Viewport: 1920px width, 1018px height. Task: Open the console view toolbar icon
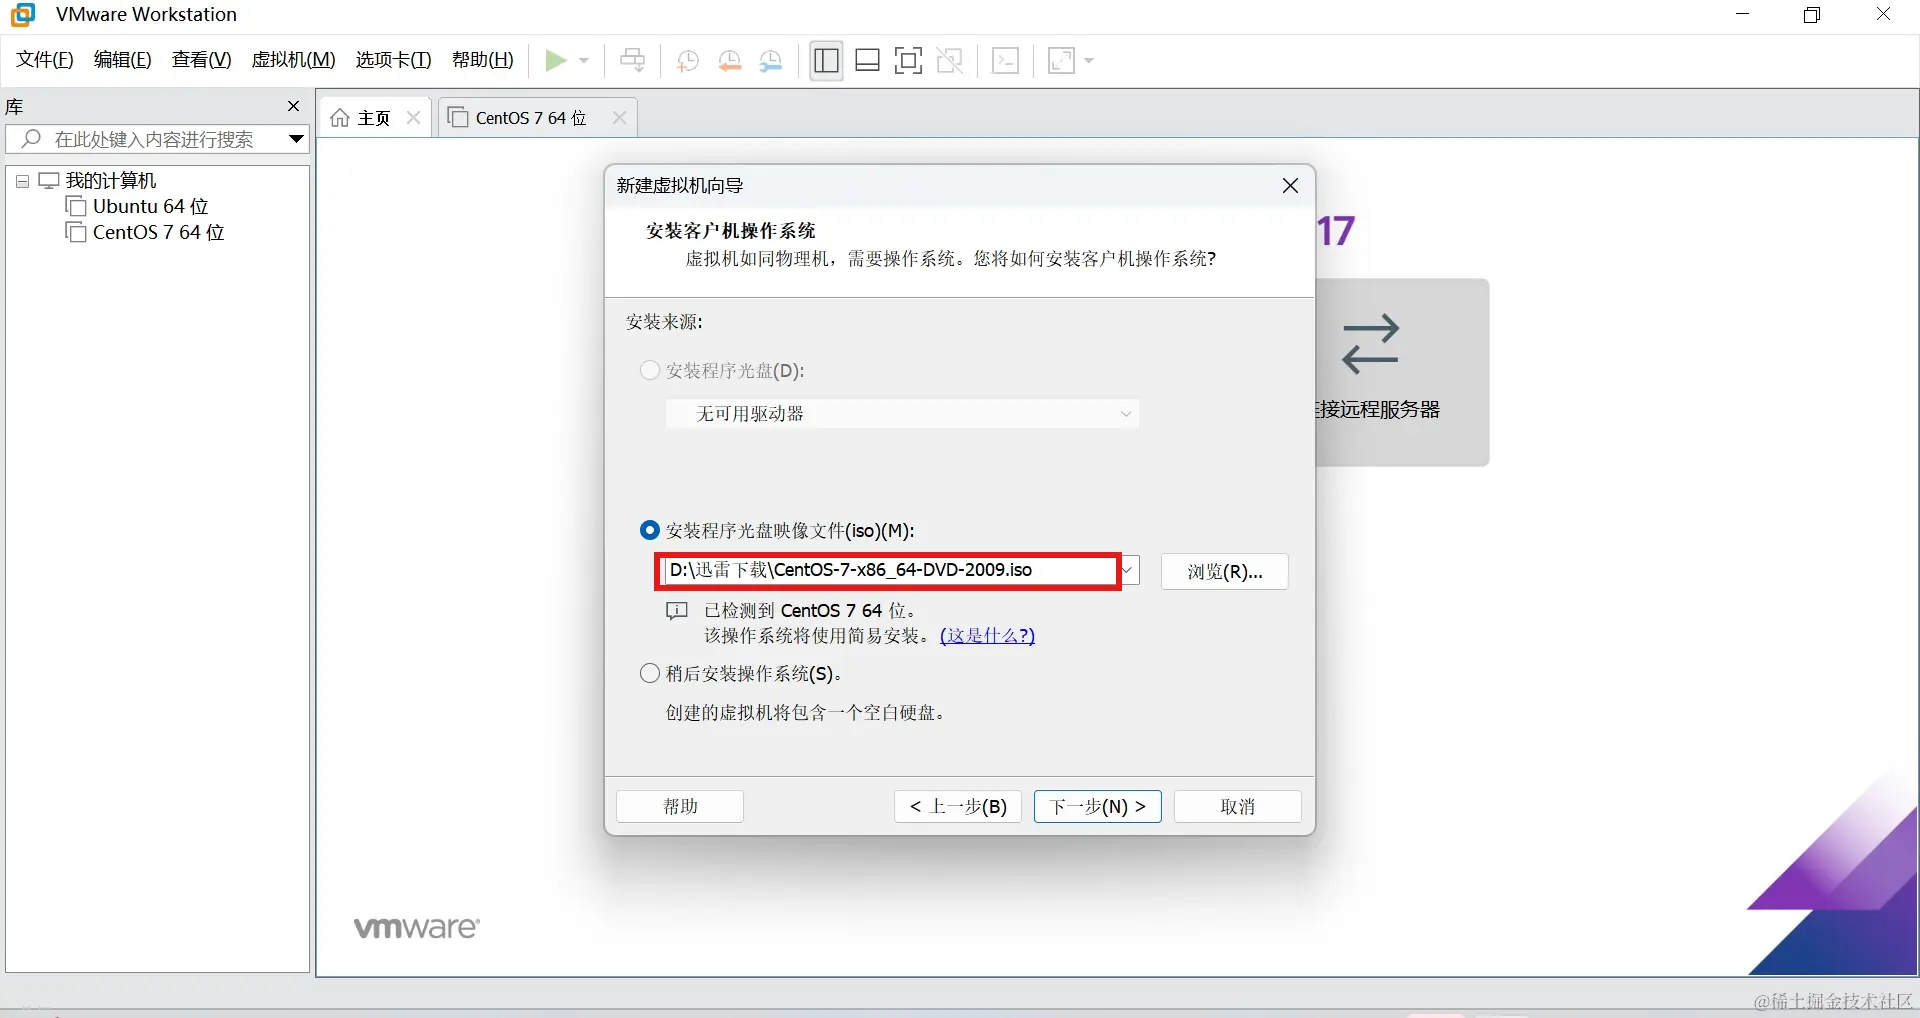tap(1006, 61)
